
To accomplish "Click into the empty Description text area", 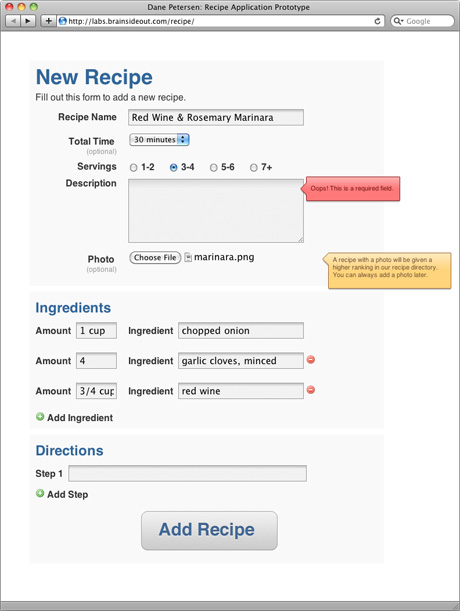I will (x=216, y=211).
